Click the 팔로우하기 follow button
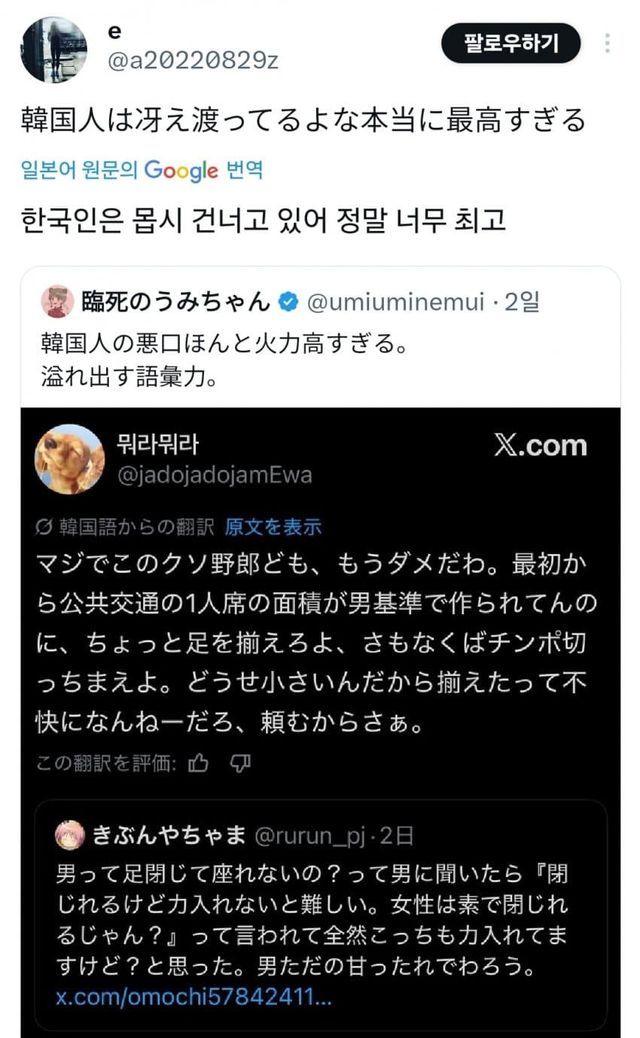This screenshot has height=1038, width=640. click(510, 43)
